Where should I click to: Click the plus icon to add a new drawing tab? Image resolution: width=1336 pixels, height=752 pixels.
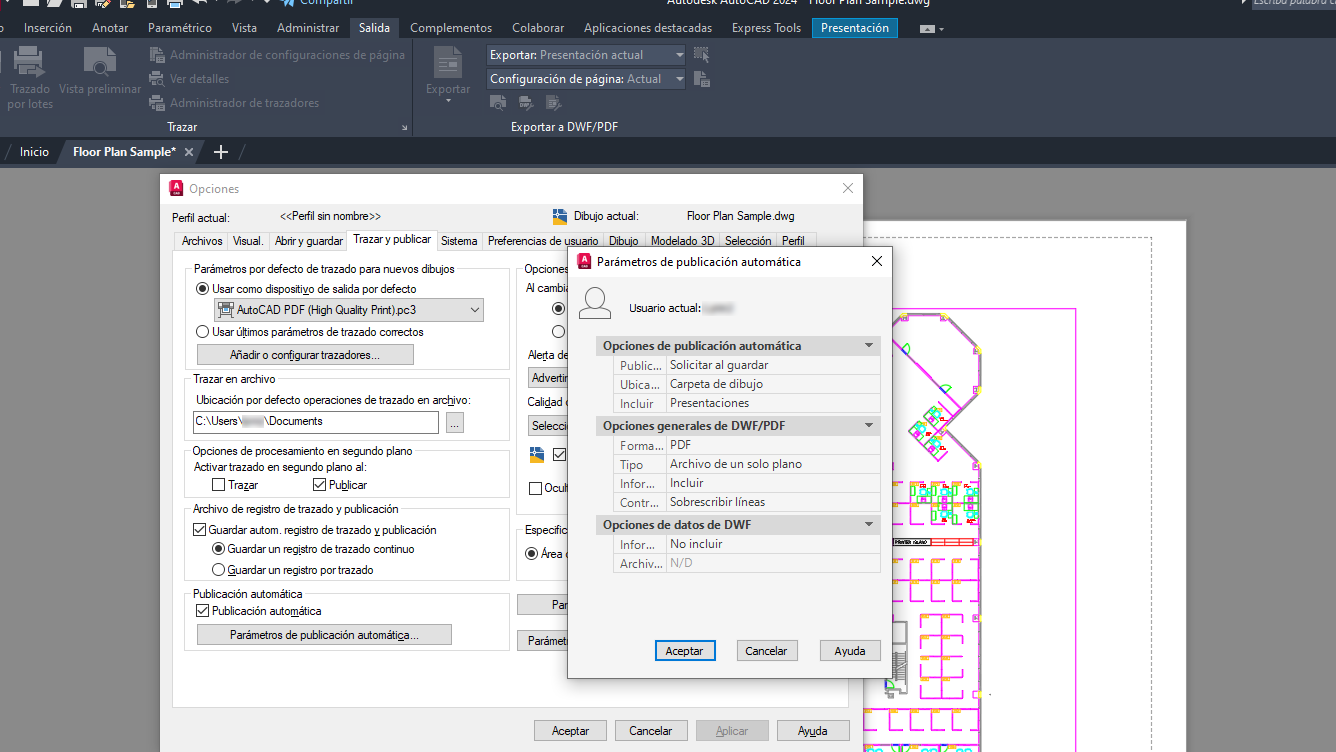[x=221, y=152]
